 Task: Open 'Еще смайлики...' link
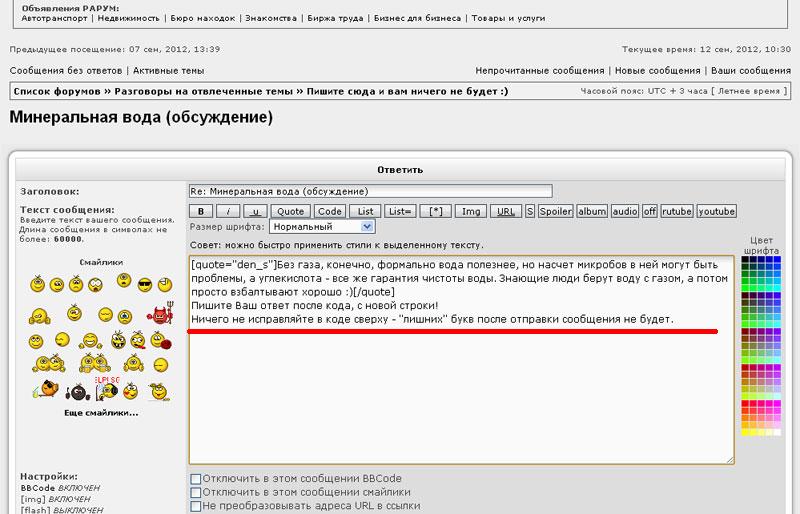(101, 412)
